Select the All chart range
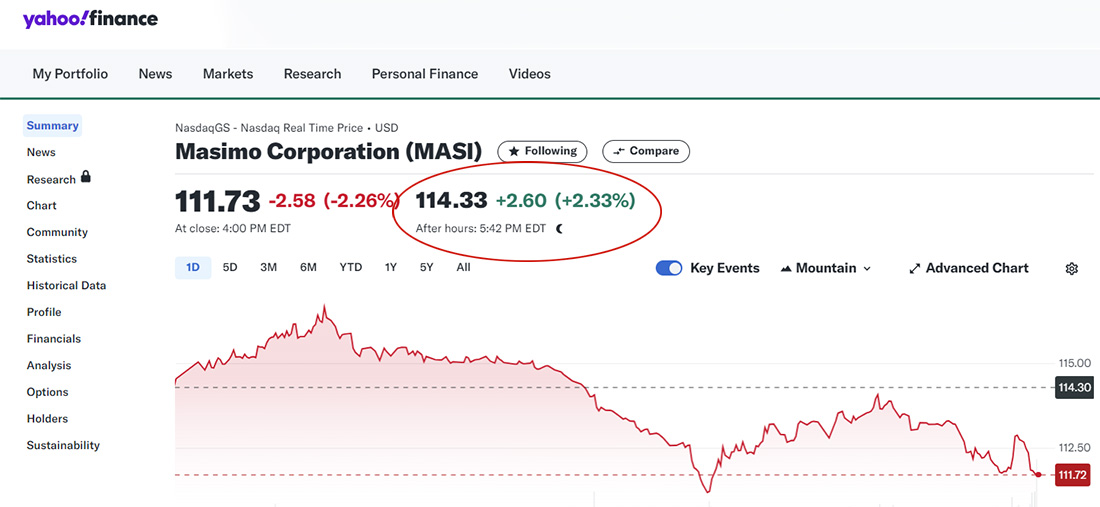 463,267
